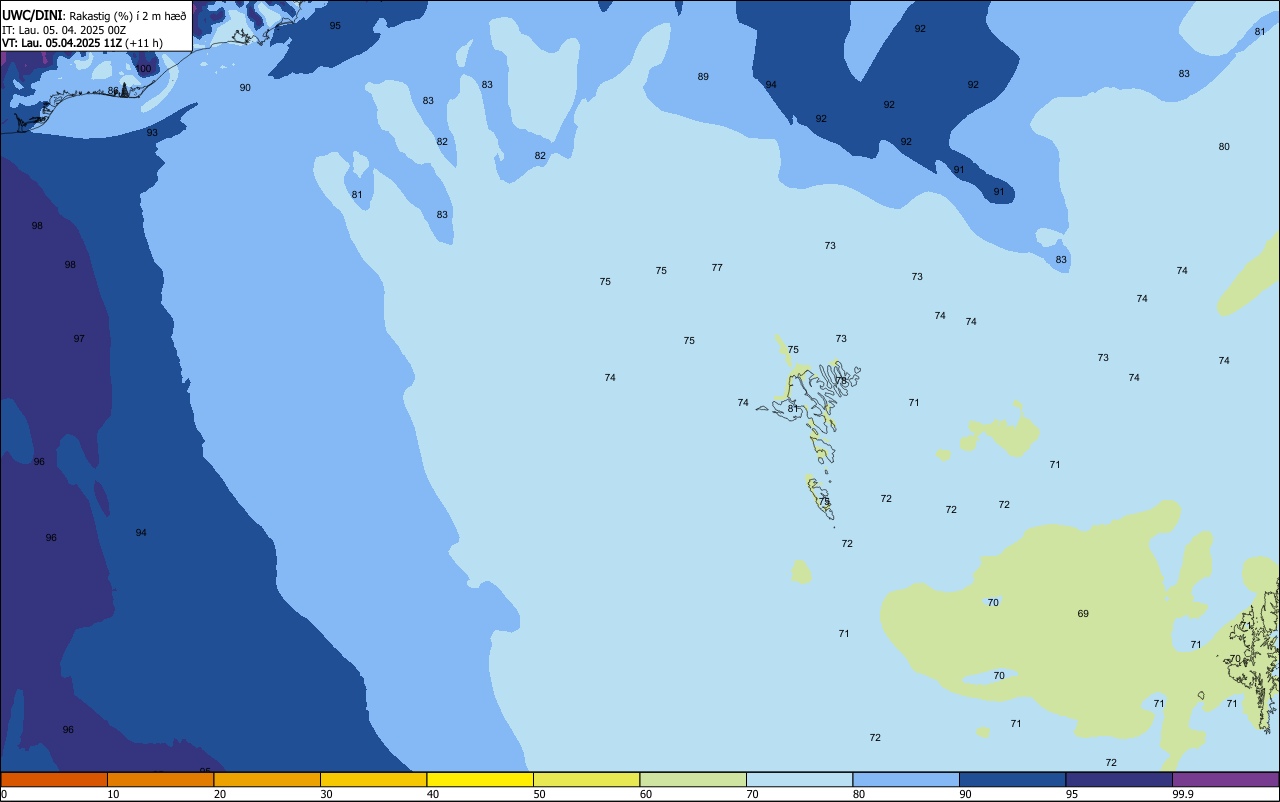
Task: Click the golden 30–40 legend swatch
Action: 373,779
